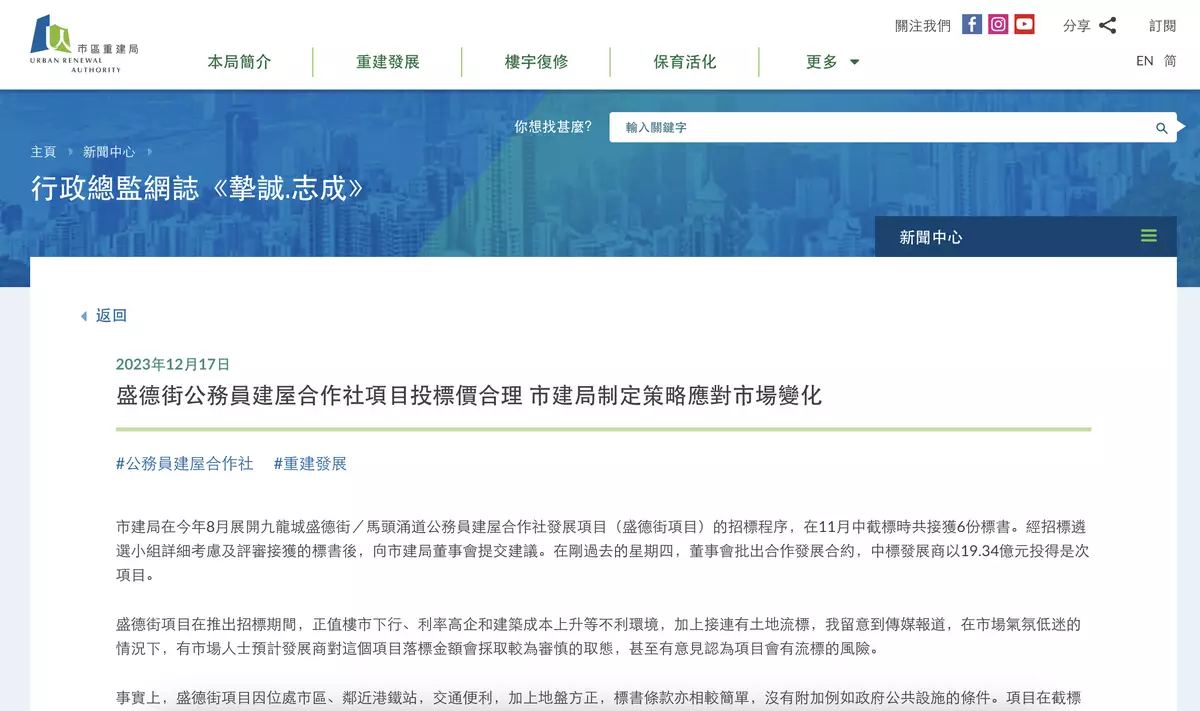Click the 返回 back arrow
The height and width of the screenshot is (711, 1200).
pyautogui.click(x=84, y=316)
